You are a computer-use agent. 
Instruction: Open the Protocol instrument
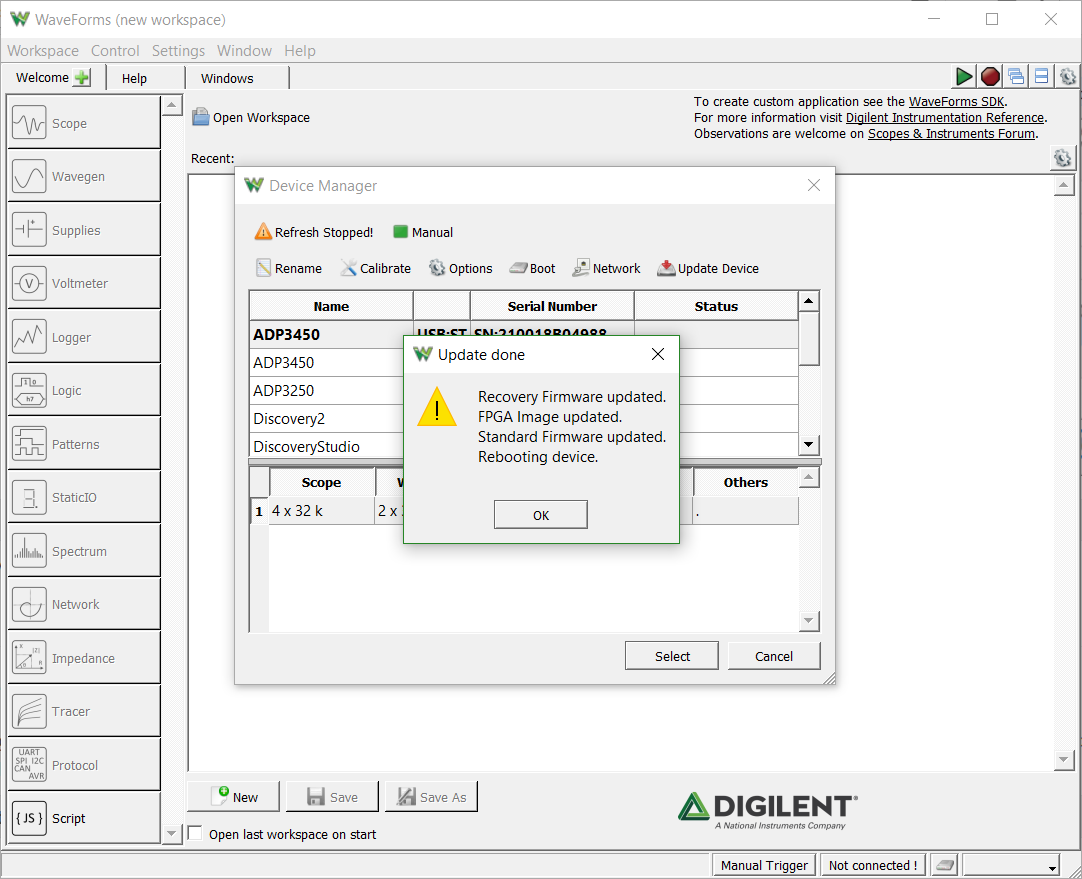click(83, 764)
